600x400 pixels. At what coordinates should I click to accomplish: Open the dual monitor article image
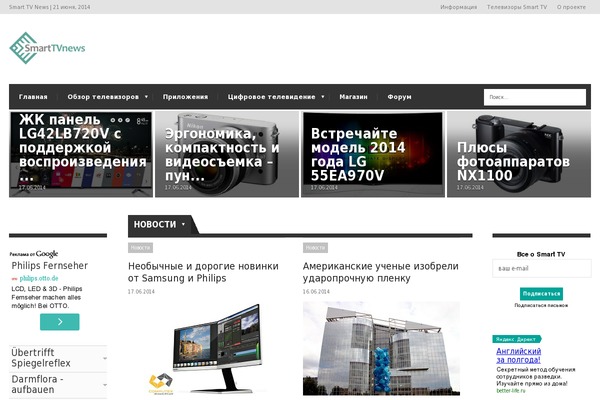coord(207,348)
